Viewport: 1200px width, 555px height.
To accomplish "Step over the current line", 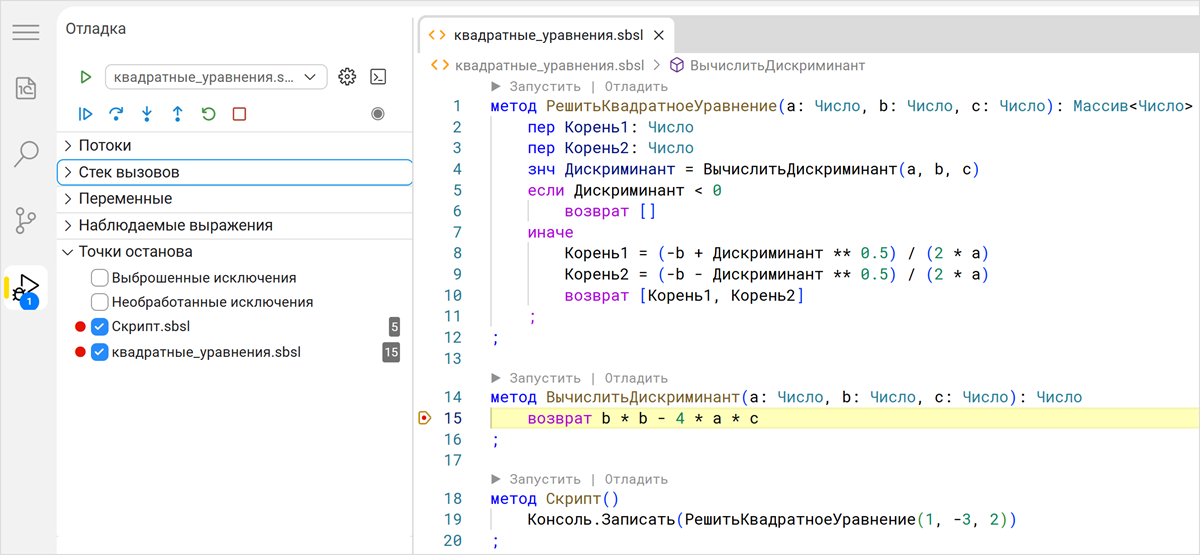I will (116, 114).
